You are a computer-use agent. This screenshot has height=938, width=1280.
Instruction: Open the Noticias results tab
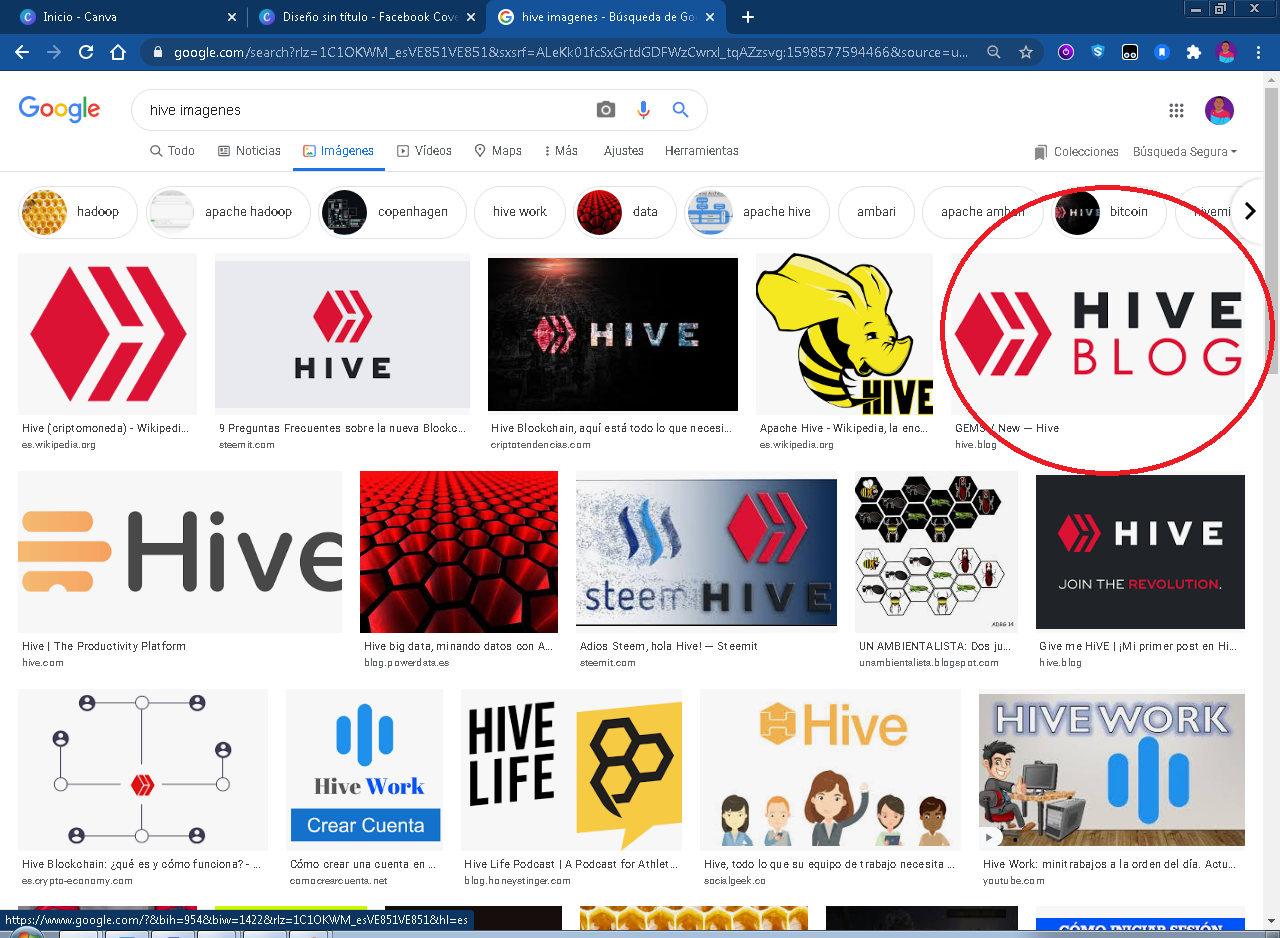249,151
